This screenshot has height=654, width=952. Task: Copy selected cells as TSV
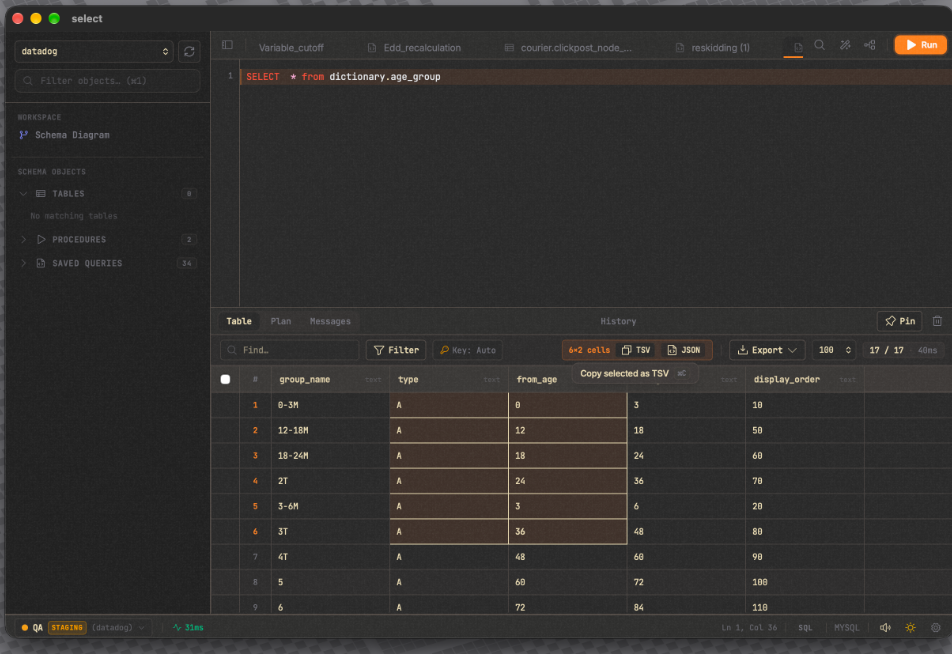pos(636,350)
